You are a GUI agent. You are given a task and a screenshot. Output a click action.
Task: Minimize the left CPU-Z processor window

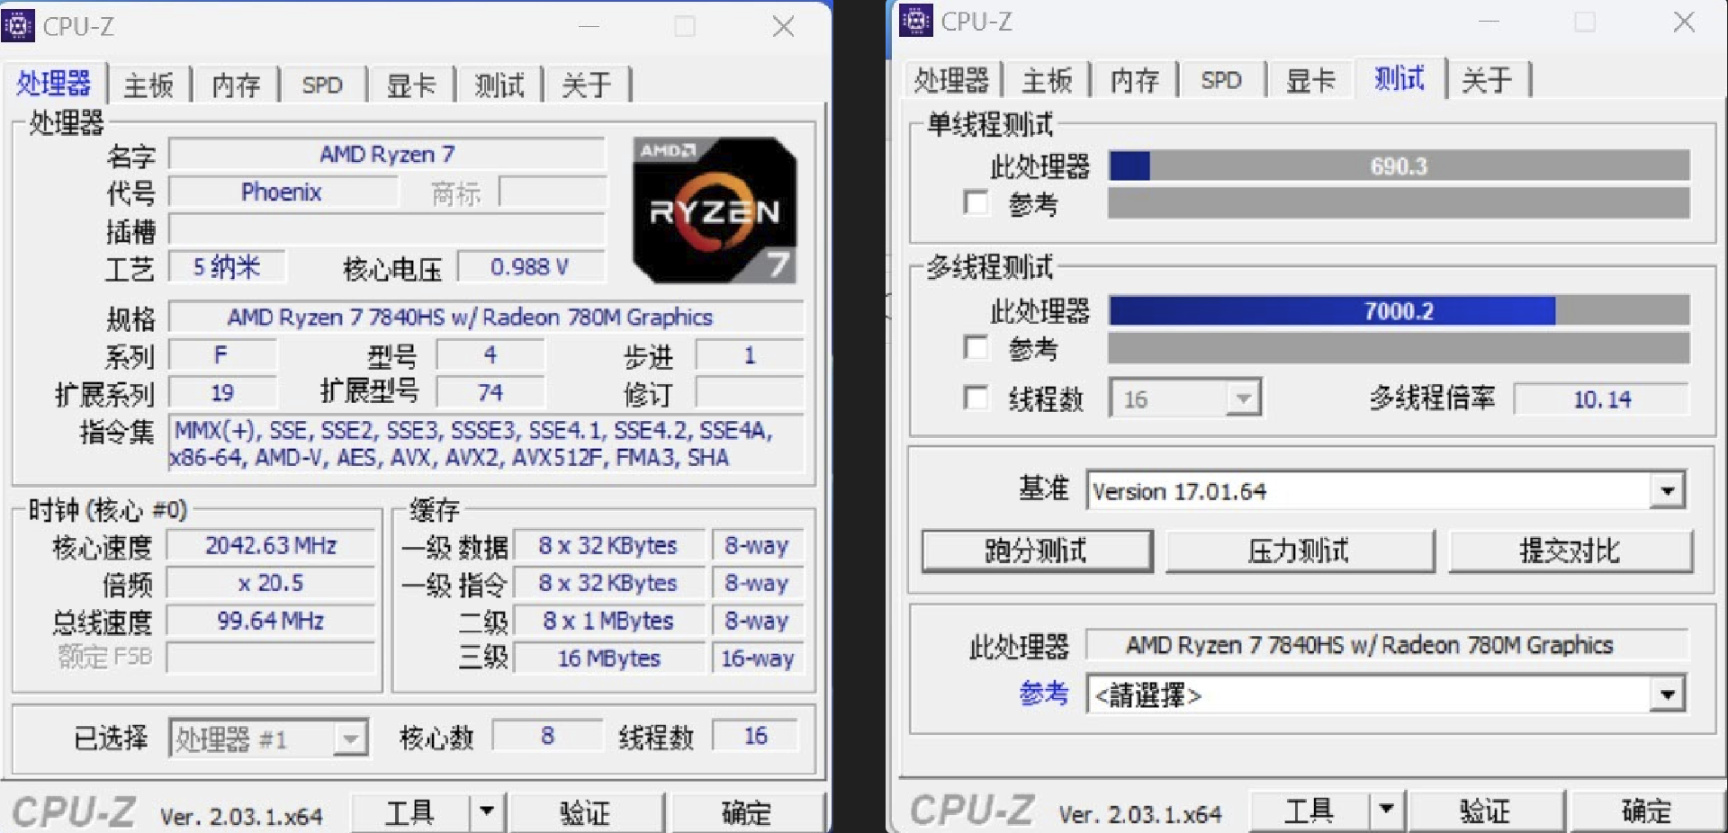coord(589,27)
